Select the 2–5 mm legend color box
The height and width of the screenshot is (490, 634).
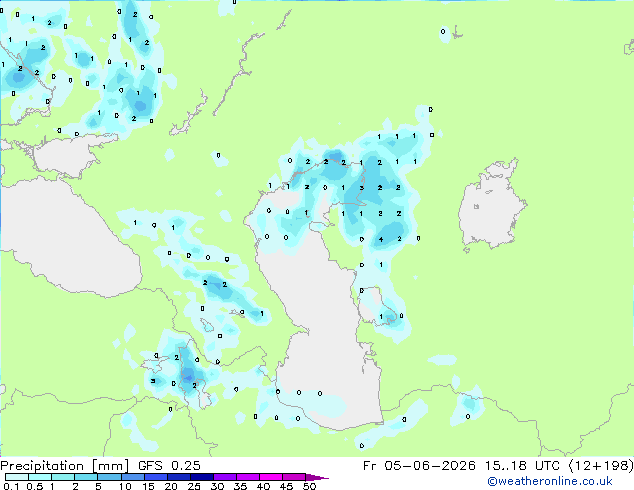pos(86,477)
